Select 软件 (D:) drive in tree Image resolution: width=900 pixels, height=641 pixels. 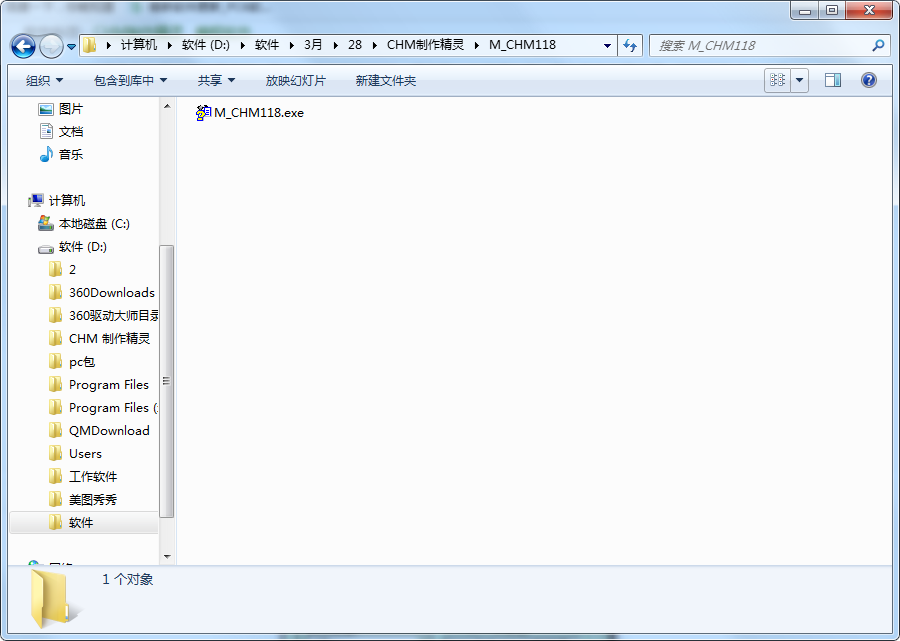83,247
